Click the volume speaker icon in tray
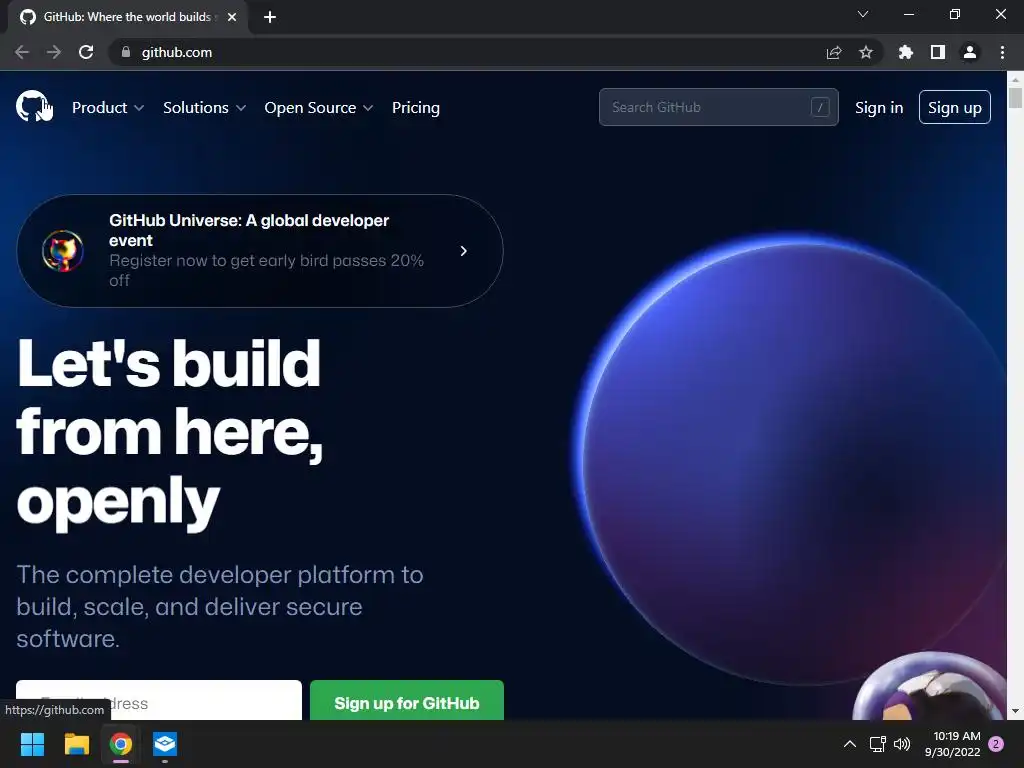This screenshot has height=768, width=1024. (x=902, y=744)
